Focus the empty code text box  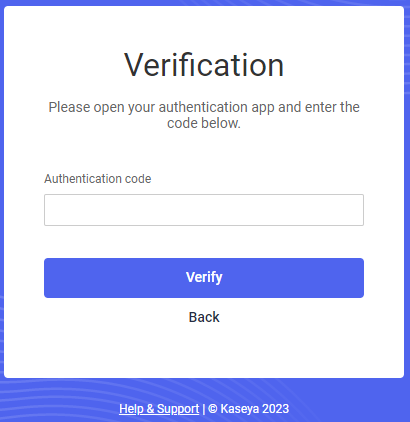click(x=204, y=210)
